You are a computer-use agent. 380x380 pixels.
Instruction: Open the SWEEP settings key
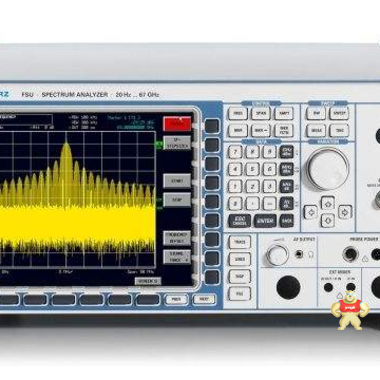coord(339,114)
